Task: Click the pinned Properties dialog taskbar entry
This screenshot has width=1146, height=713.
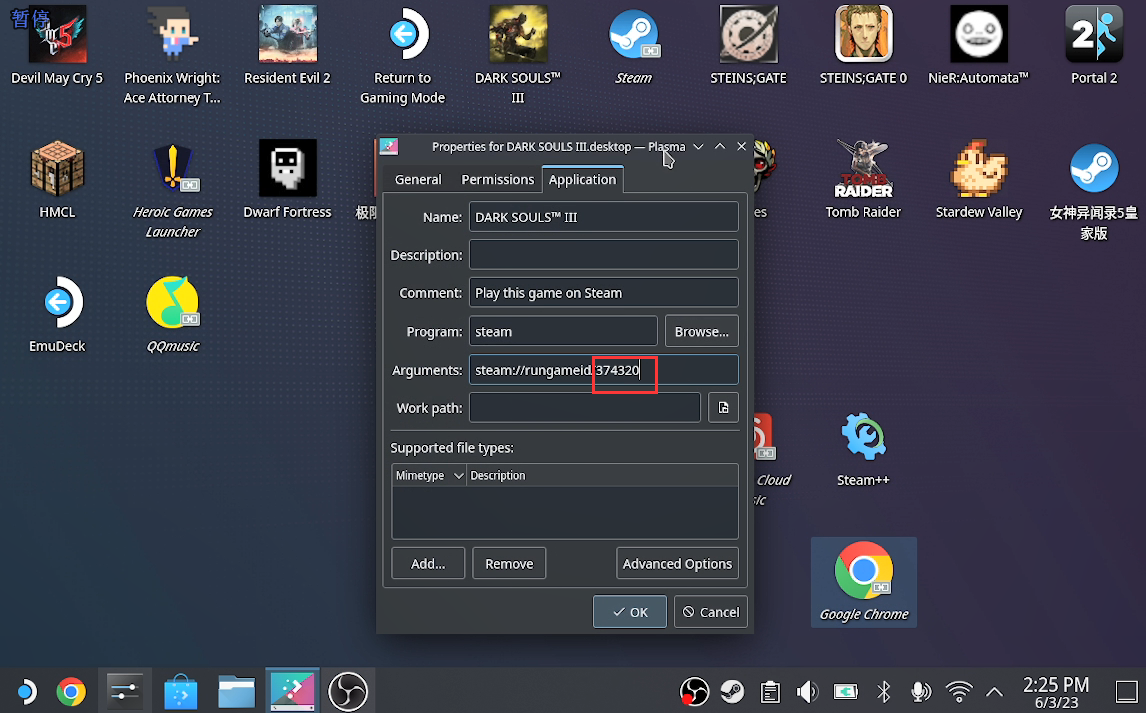Action: coord(292,691)
